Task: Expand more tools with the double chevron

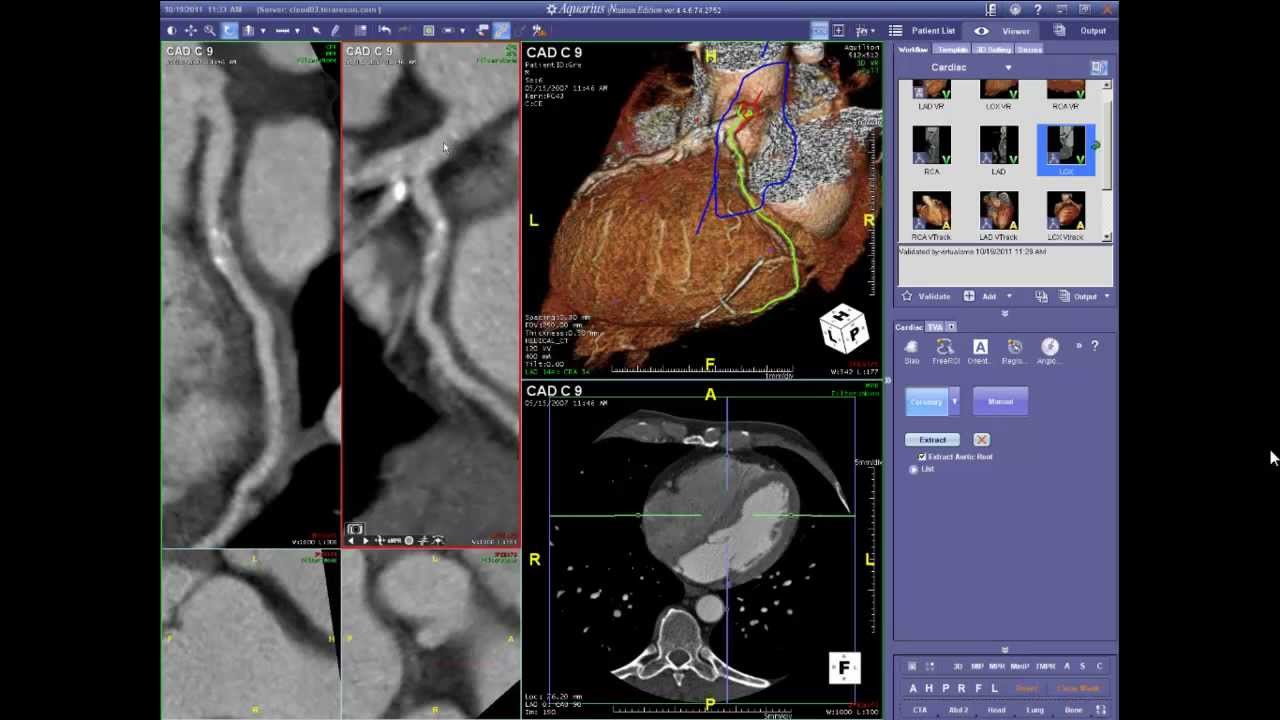Action: click(x=1079, y=346)
